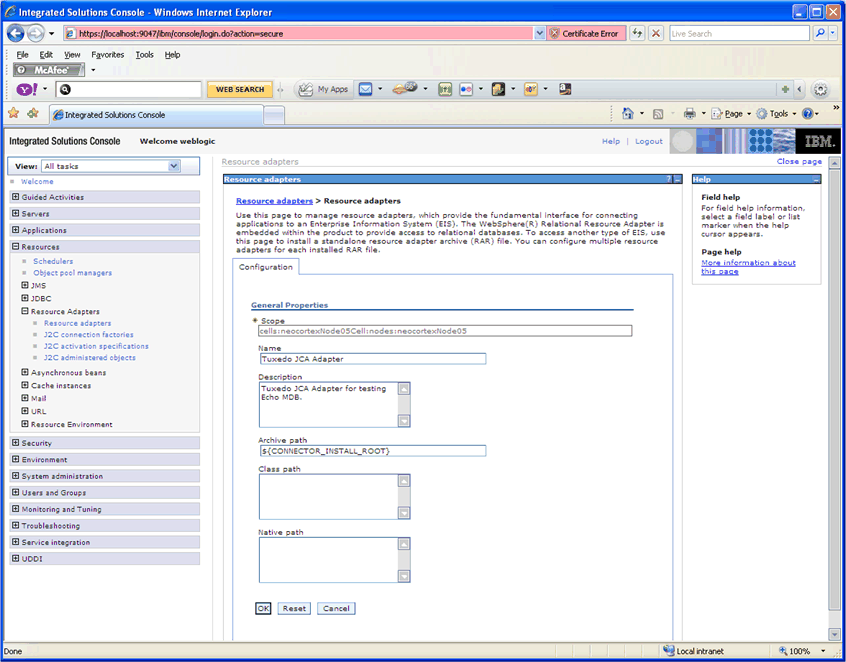Click the Name input field
This screenshot has width=846, height=662.
(x=372, y=359)
